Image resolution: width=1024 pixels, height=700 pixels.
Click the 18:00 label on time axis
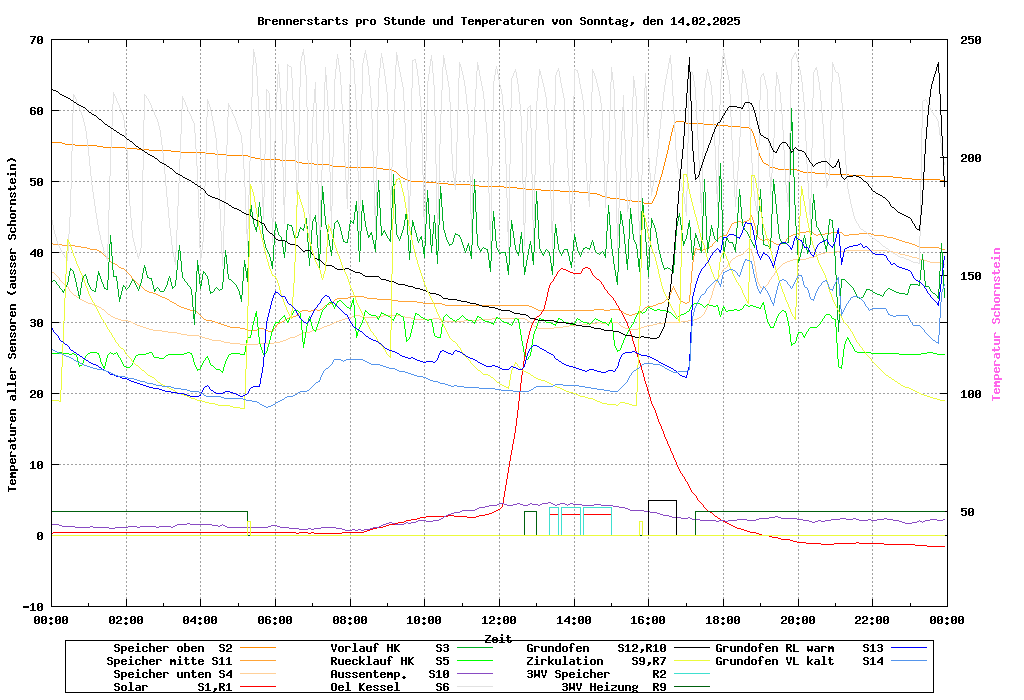point(723,620)
